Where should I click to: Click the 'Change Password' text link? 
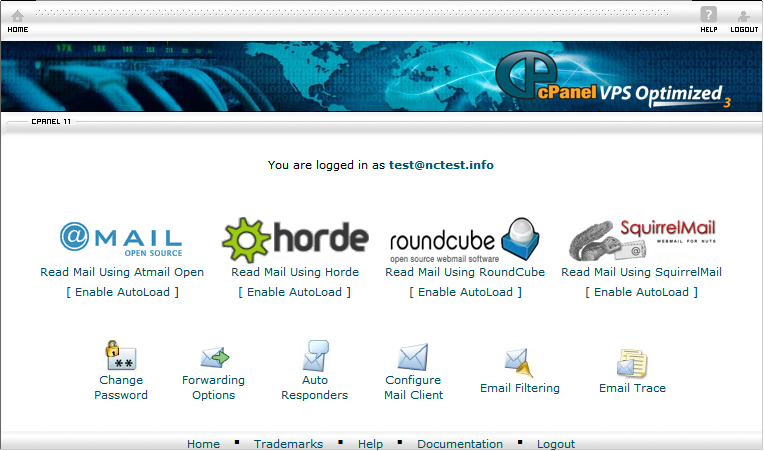pyautogui.click(x=121, y=388)
